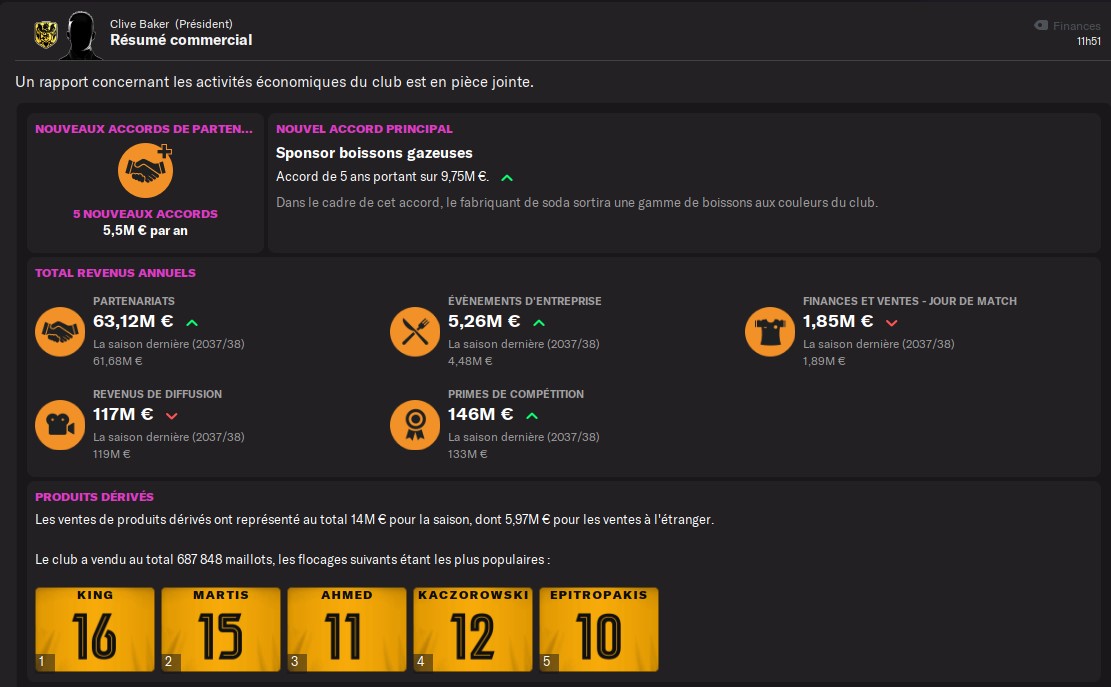
Task: Click the 1,85M € match day value
Action: 838,322
